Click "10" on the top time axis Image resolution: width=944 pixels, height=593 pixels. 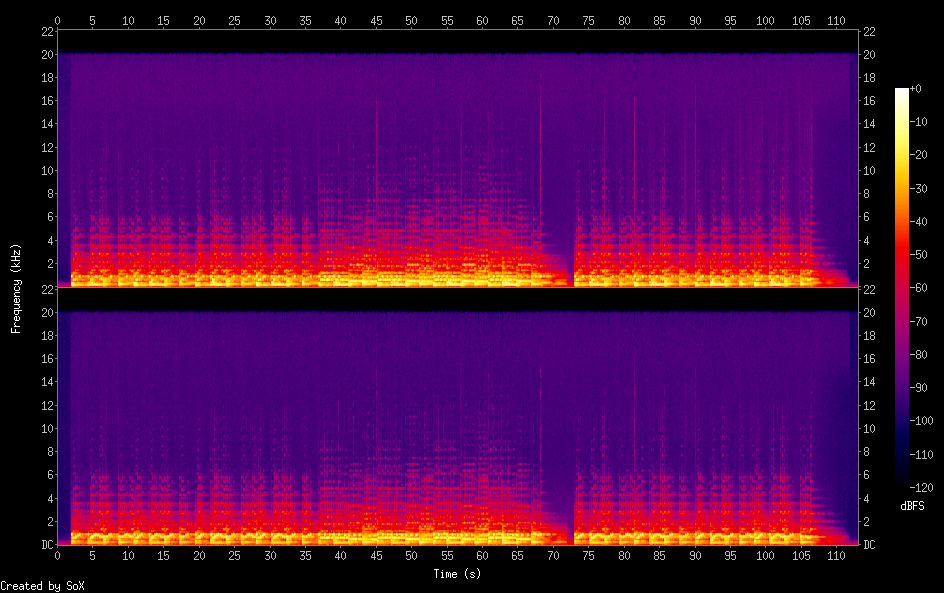(x=128, y=20)
